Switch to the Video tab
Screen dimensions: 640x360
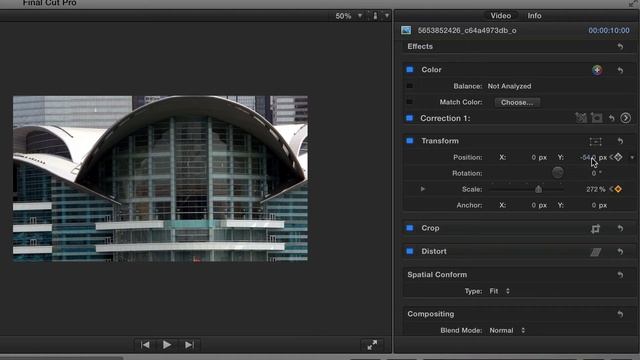[501, 16]
